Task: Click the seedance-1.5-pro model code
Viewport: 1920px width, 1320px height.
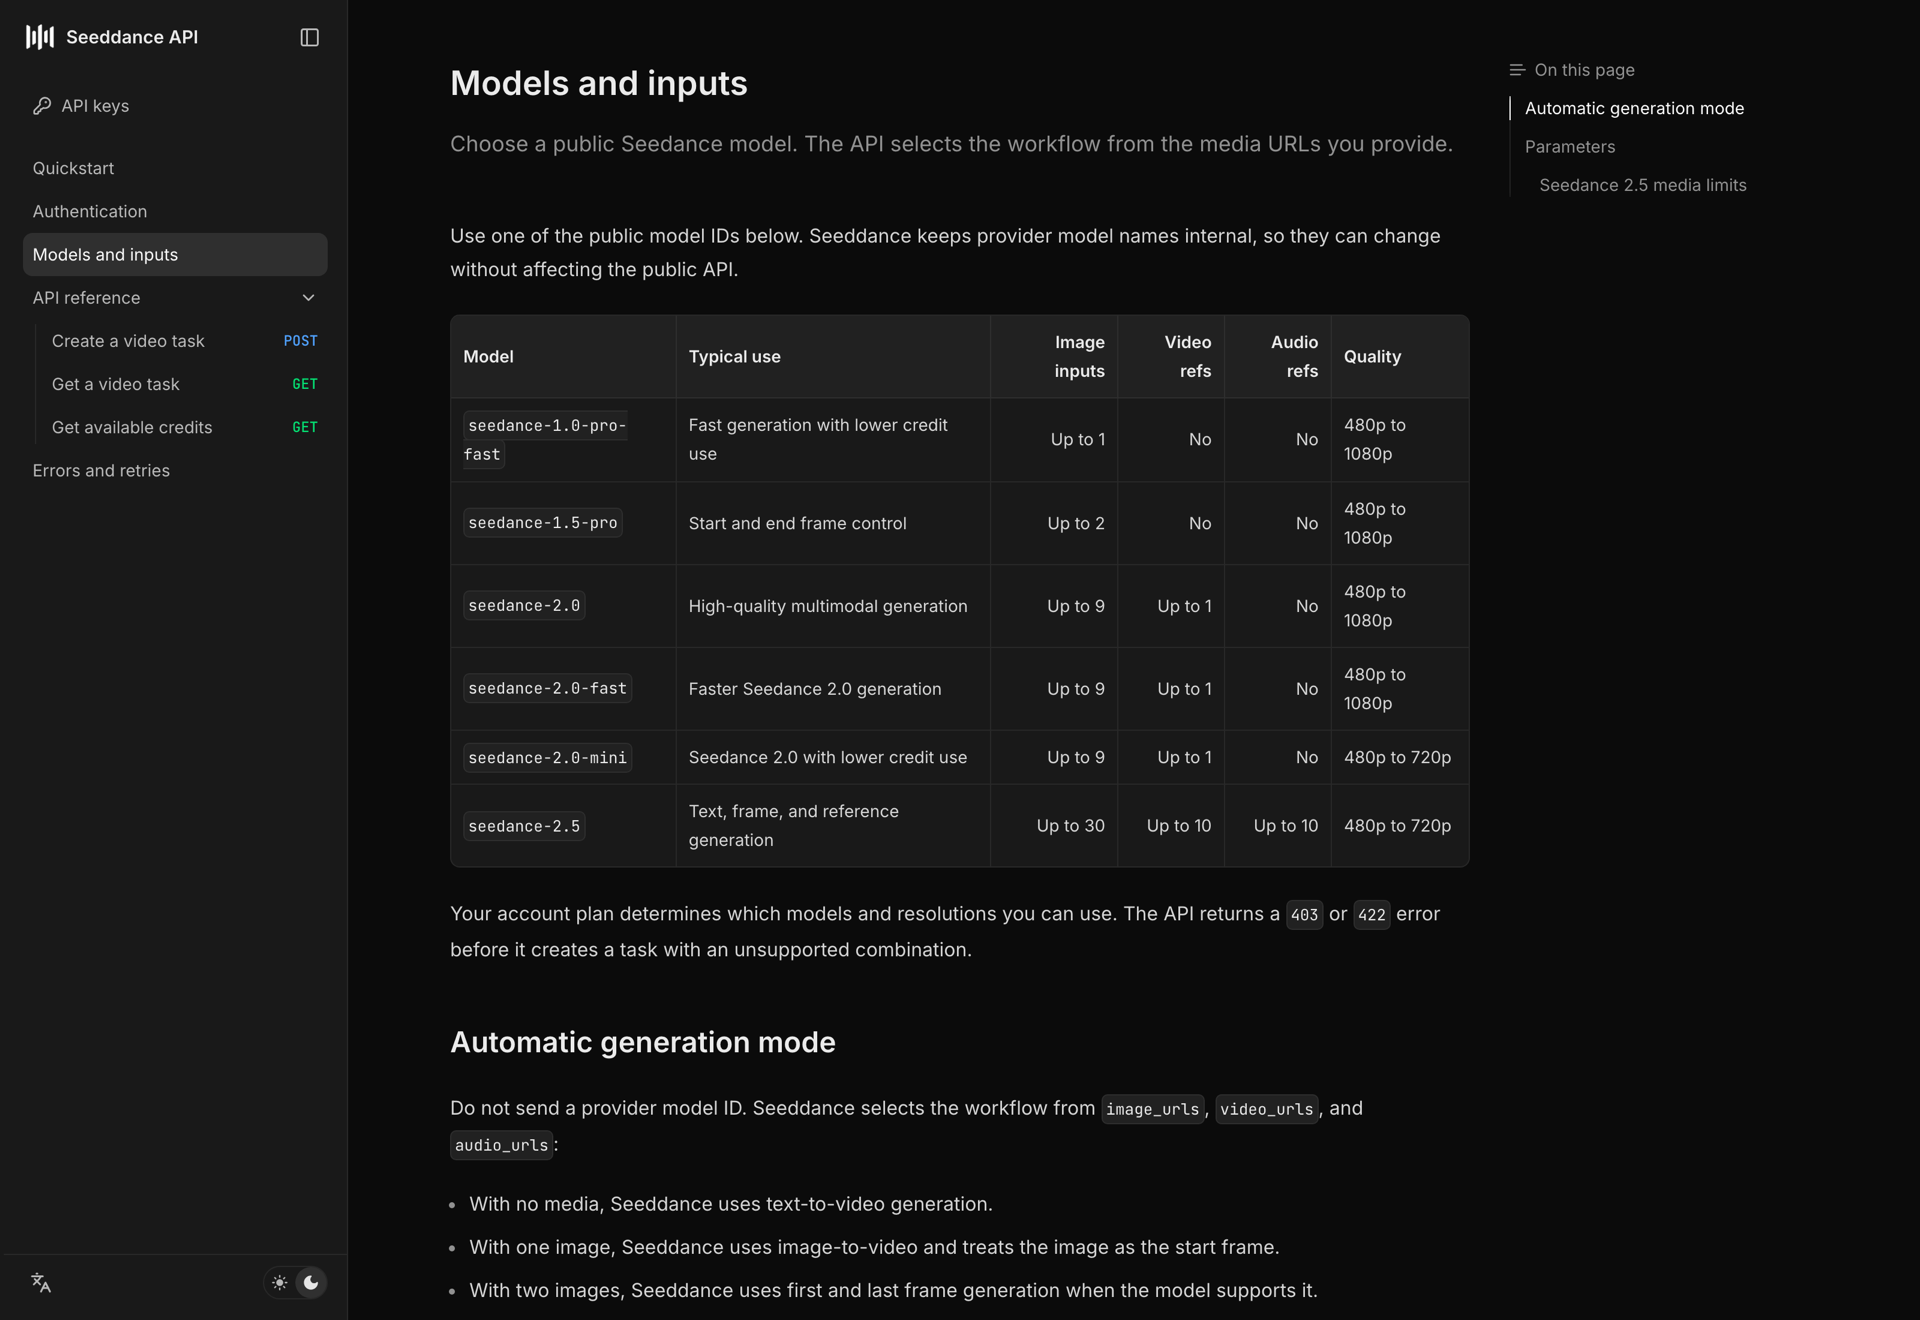Action: click(x=543, y=523)
